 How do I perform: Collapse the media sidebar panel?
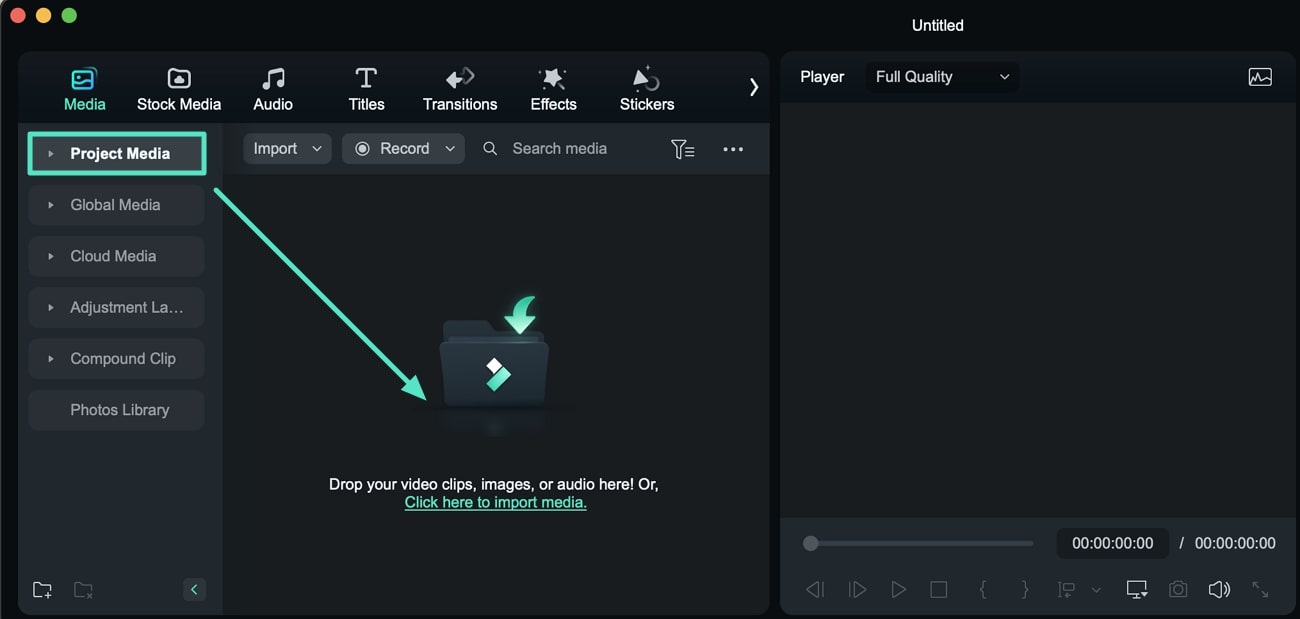(x=194, y=590)
